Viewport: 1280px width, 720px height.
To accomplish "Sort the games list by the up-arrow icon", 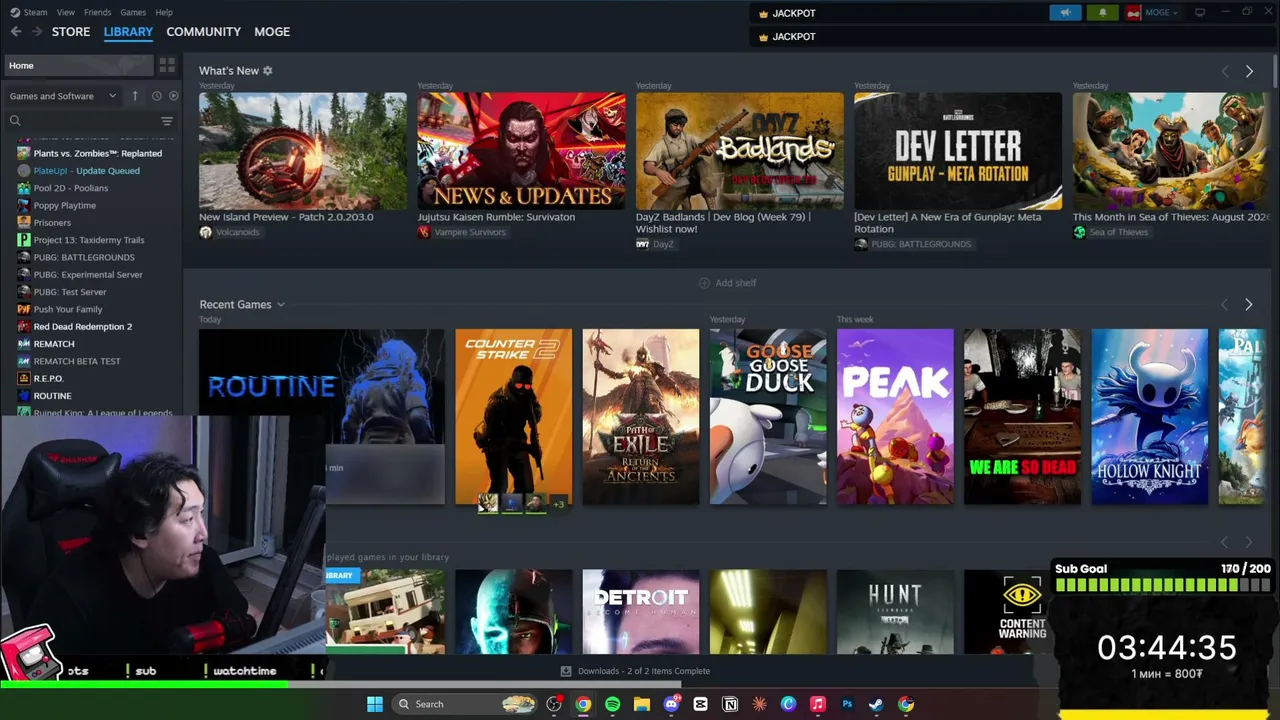I will pyautogui.click(x=135, y=96).
